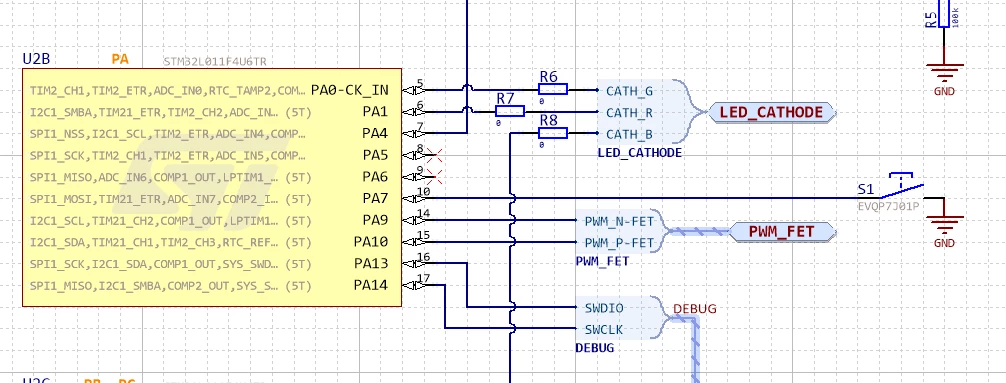Click the R7 designator text
The height and width of the screenshot is (383, 1006).
506,99
